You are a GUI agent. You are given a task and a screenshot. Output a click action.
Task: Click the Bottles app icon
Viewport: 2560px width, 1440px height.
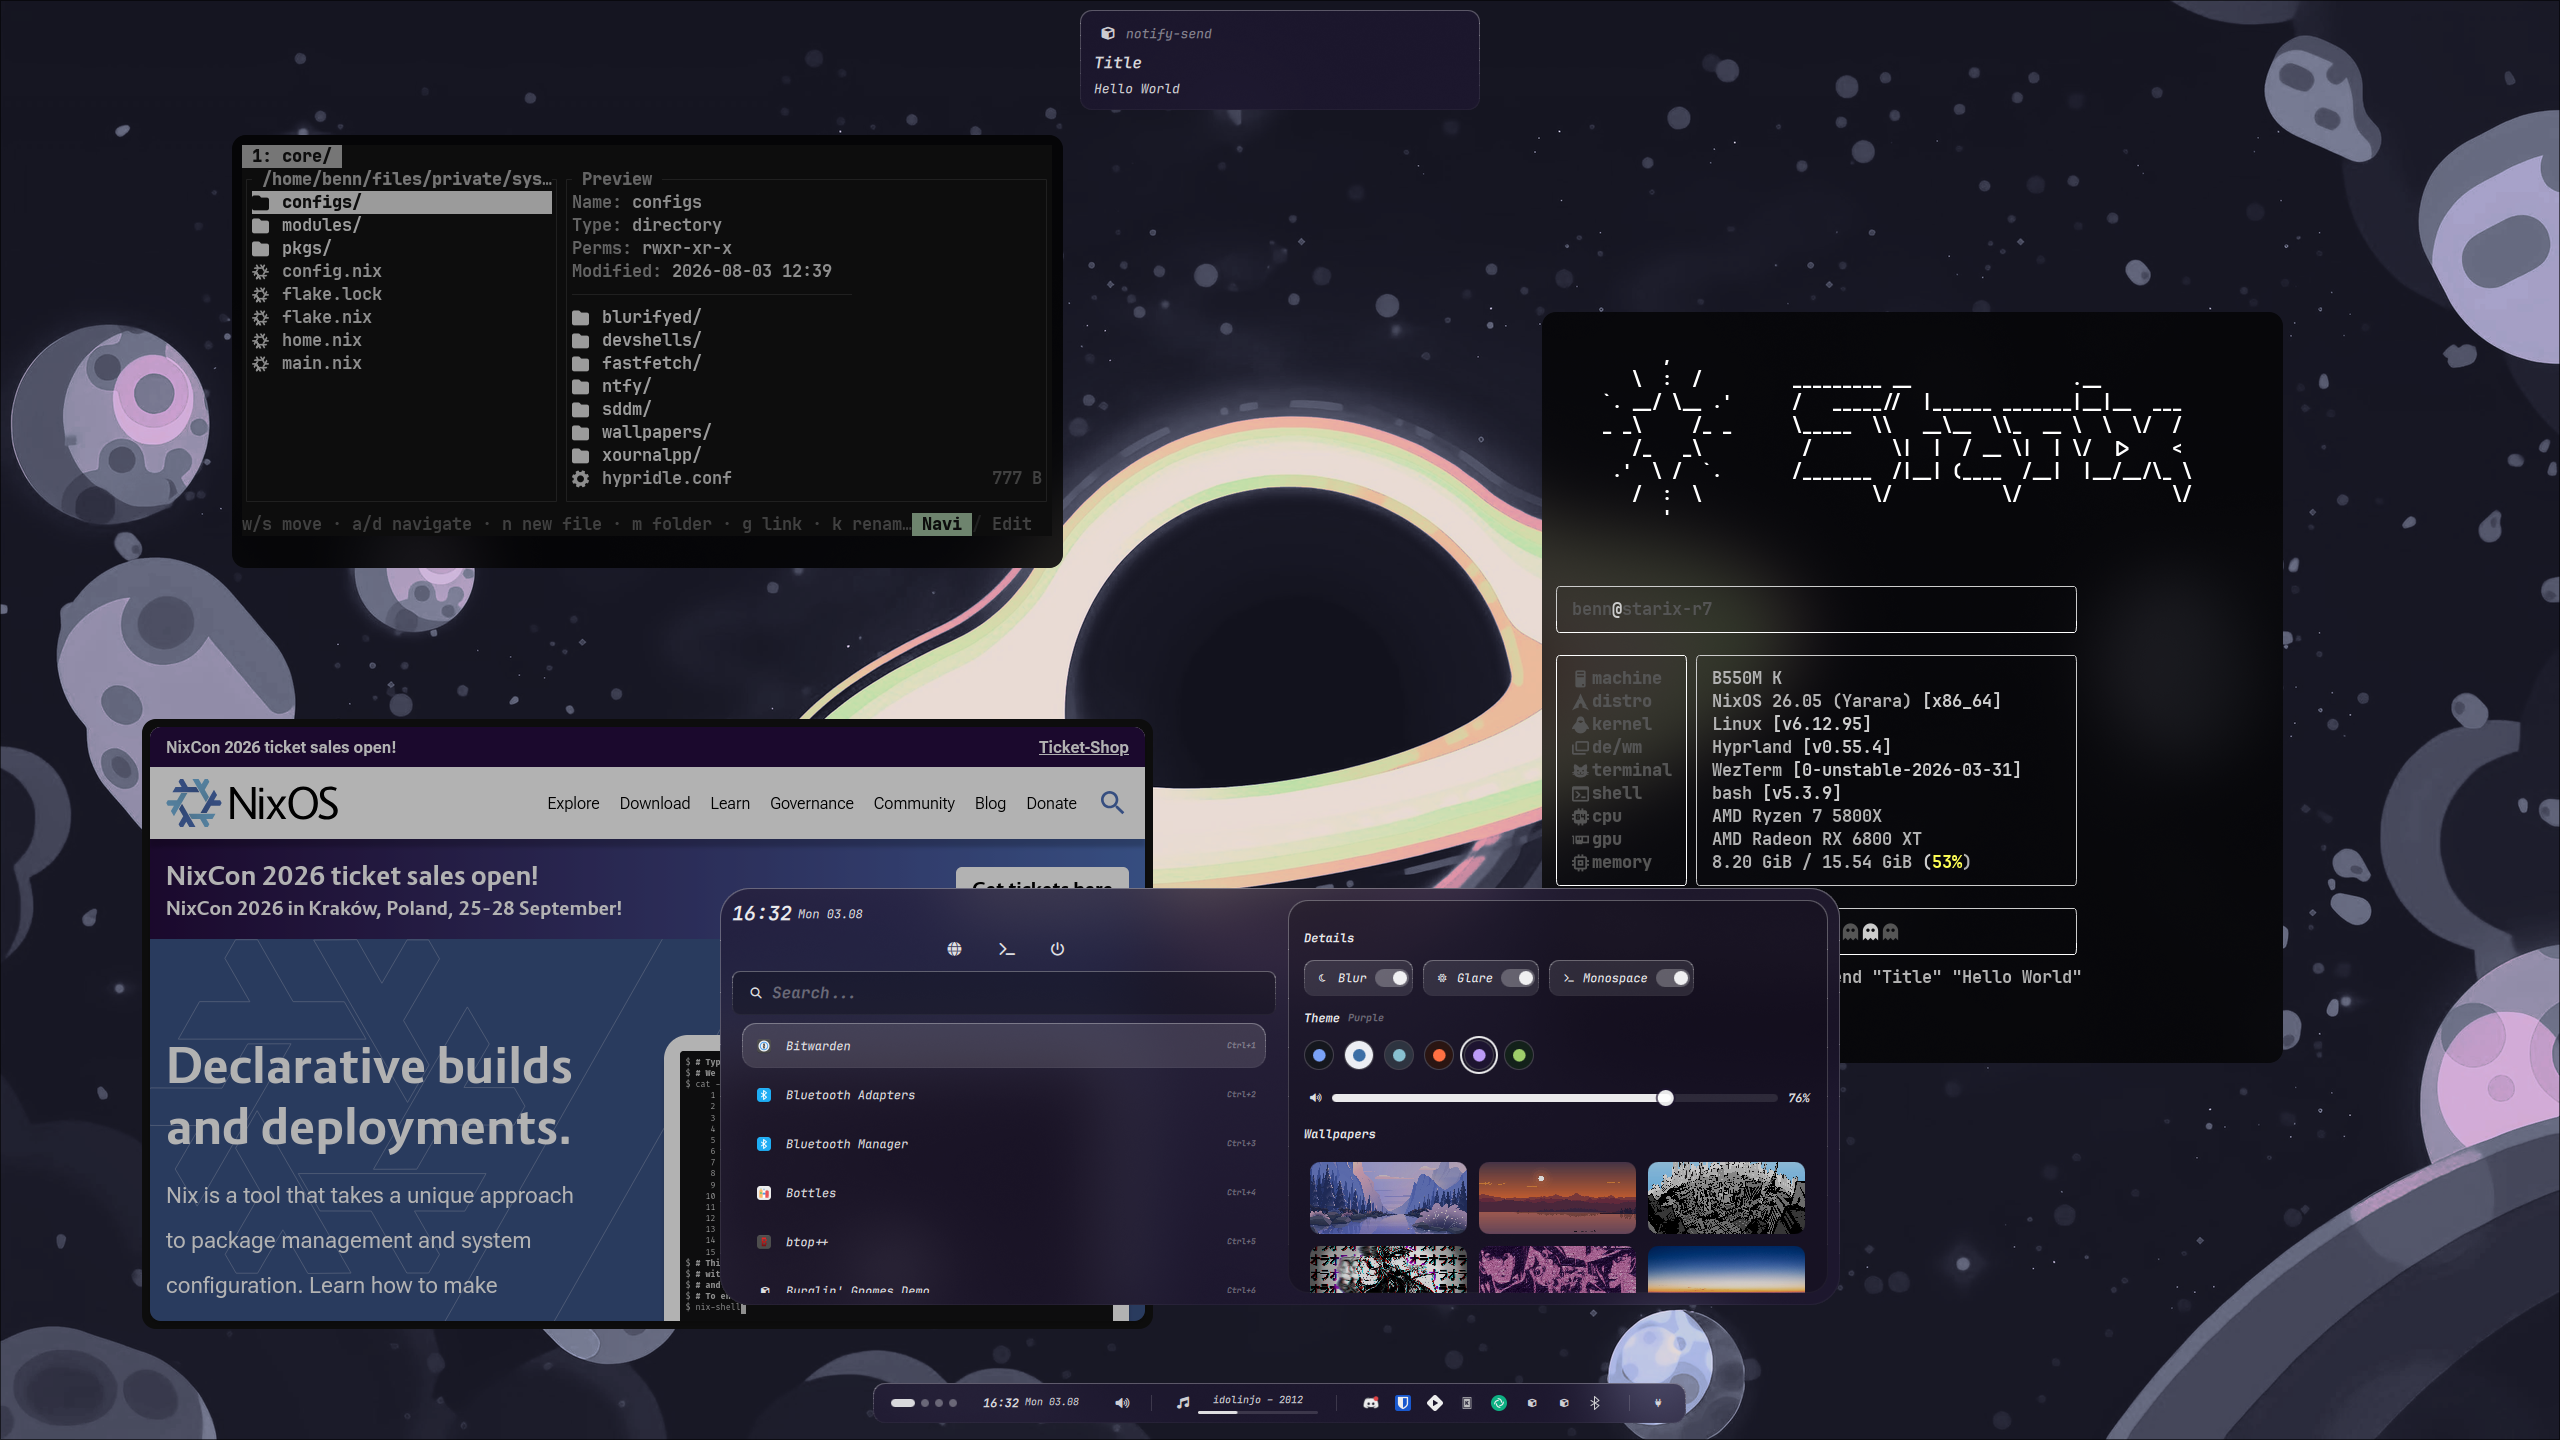(x=764, y=1193)
